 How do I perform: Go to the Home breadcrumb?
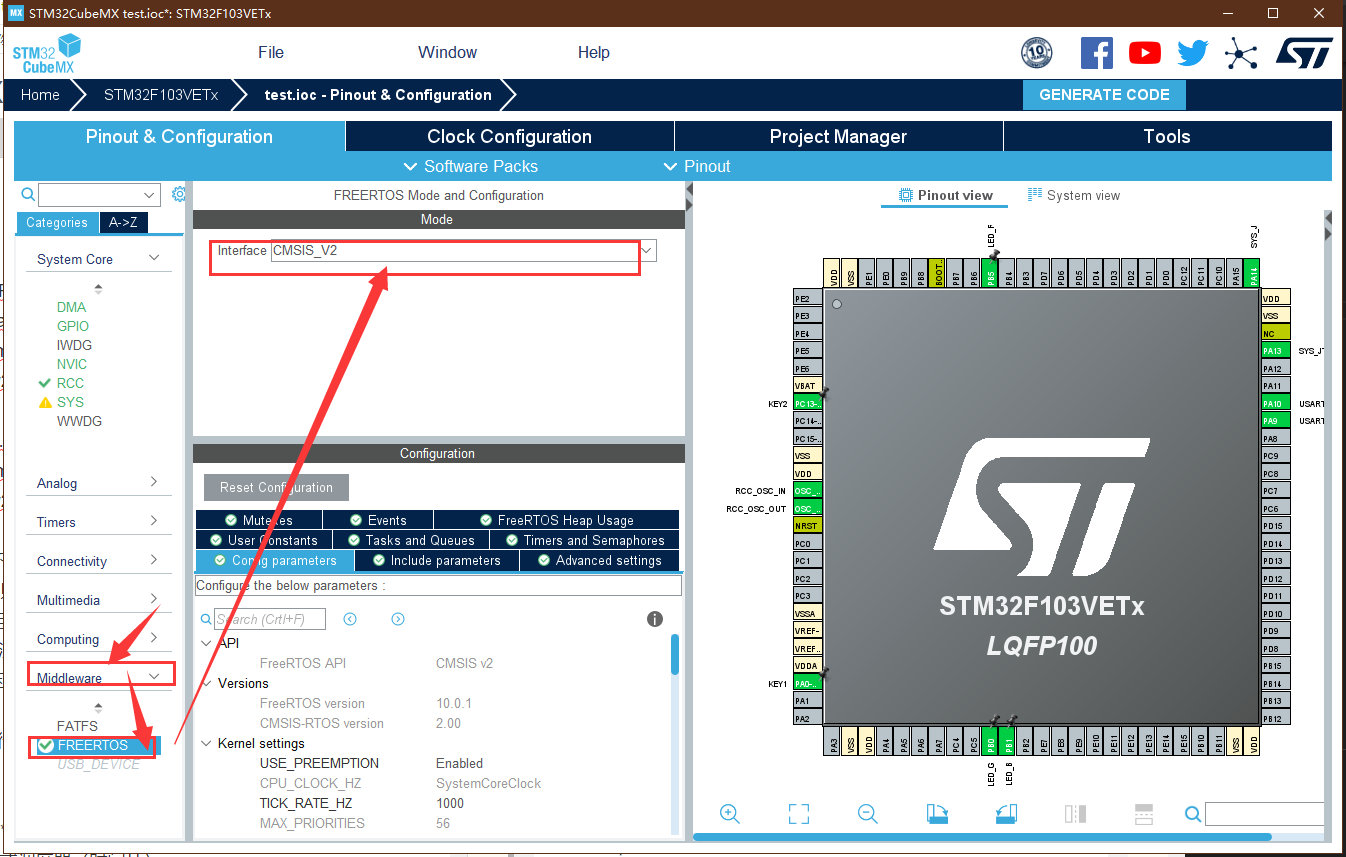pyautogui.click(x=40, y=95)
